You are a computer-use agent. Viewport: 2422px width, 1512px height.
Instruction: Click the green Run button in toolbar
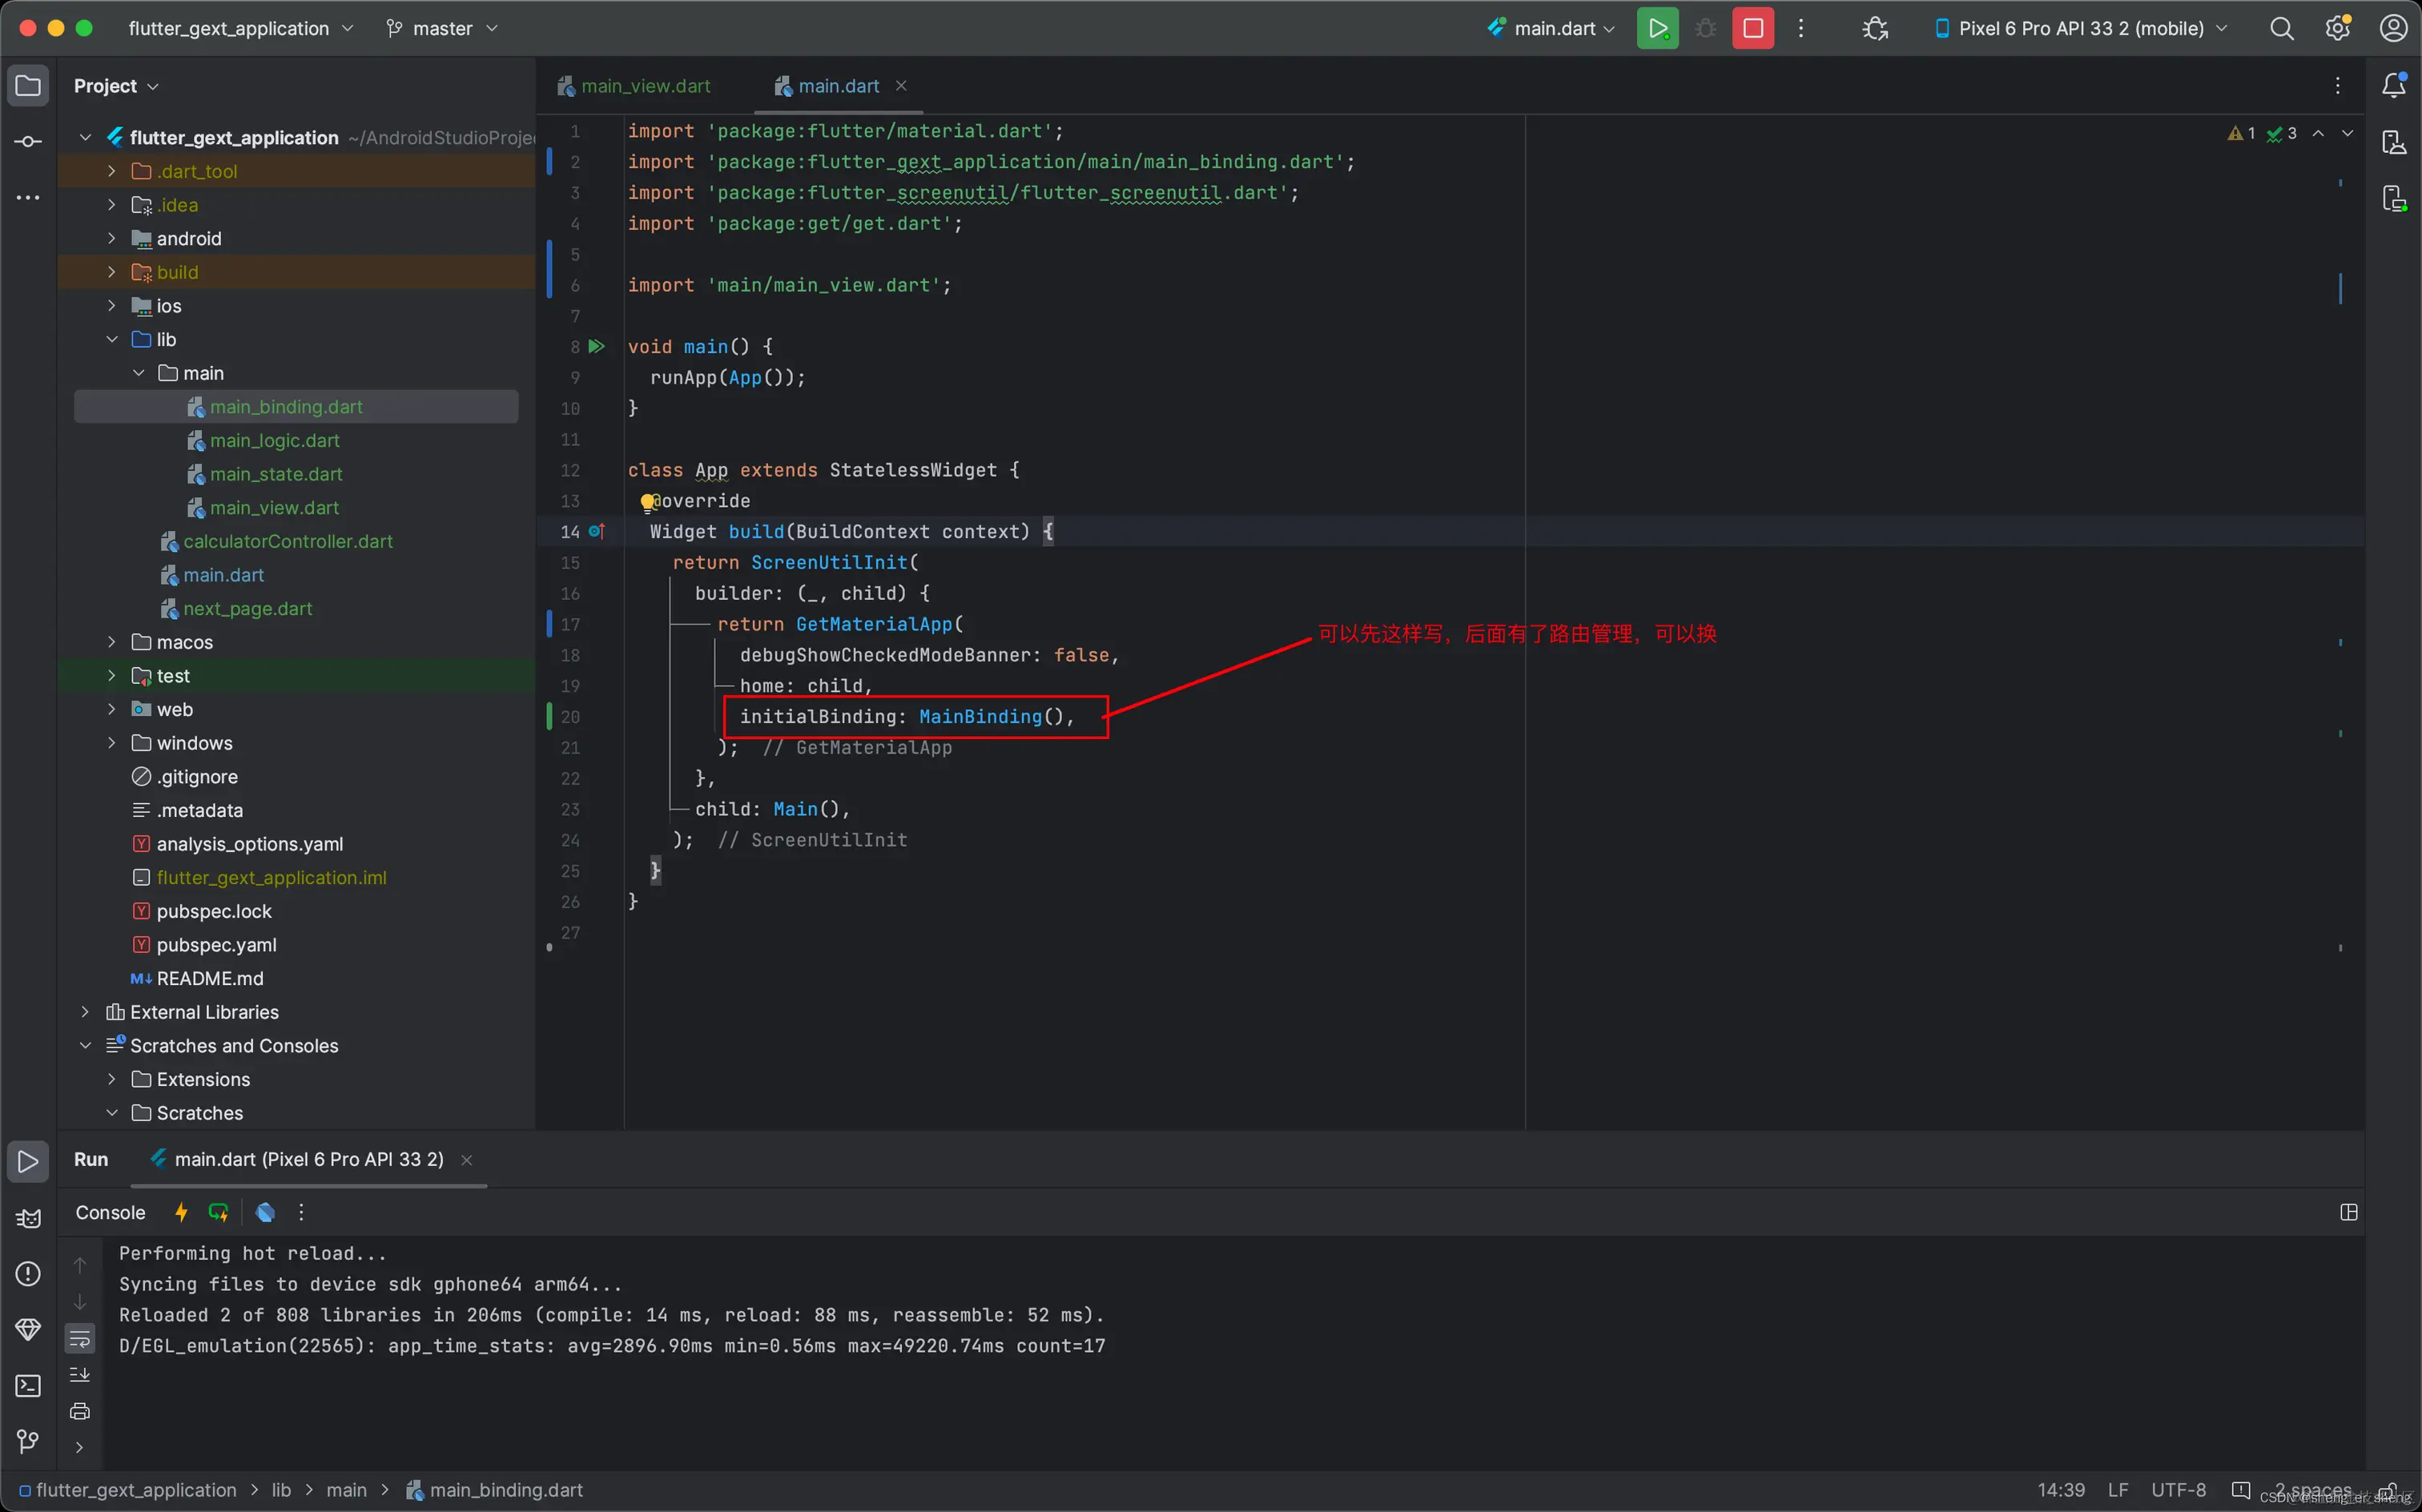(x=1657, y=28)
